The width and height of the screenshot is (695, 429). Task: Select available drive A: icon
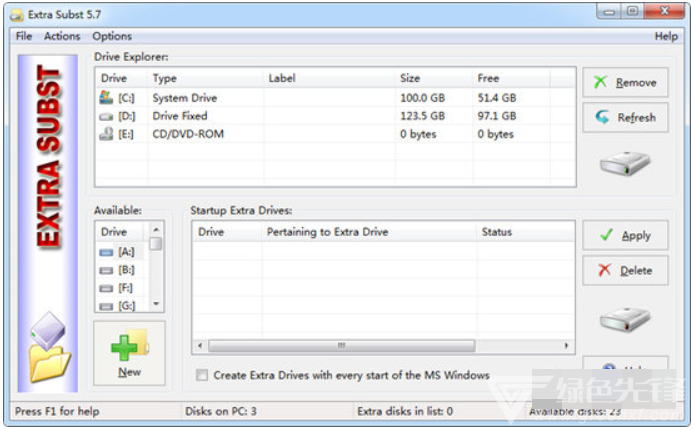pos(106,253)
